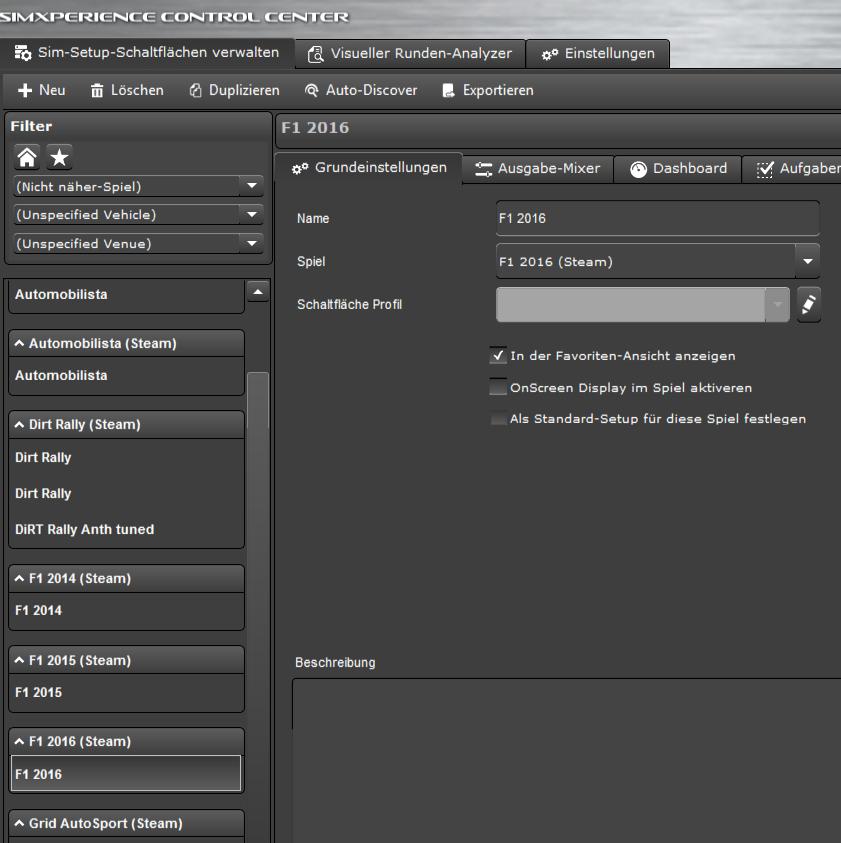Viewport: 841px width, 843px height.
Task: Collapse the Automobilista (Steam) group
Action: [19, 343]
